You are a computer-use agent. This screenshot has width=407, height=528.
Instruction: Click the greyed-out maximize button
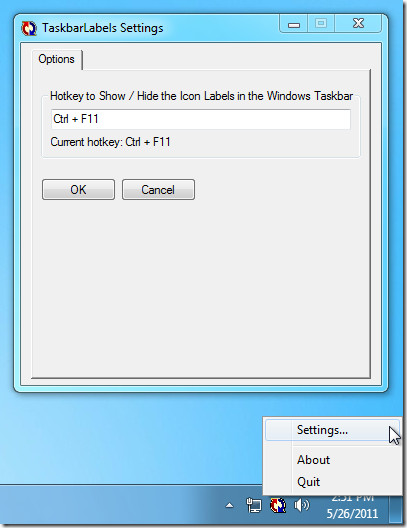[x=321, y=24]
